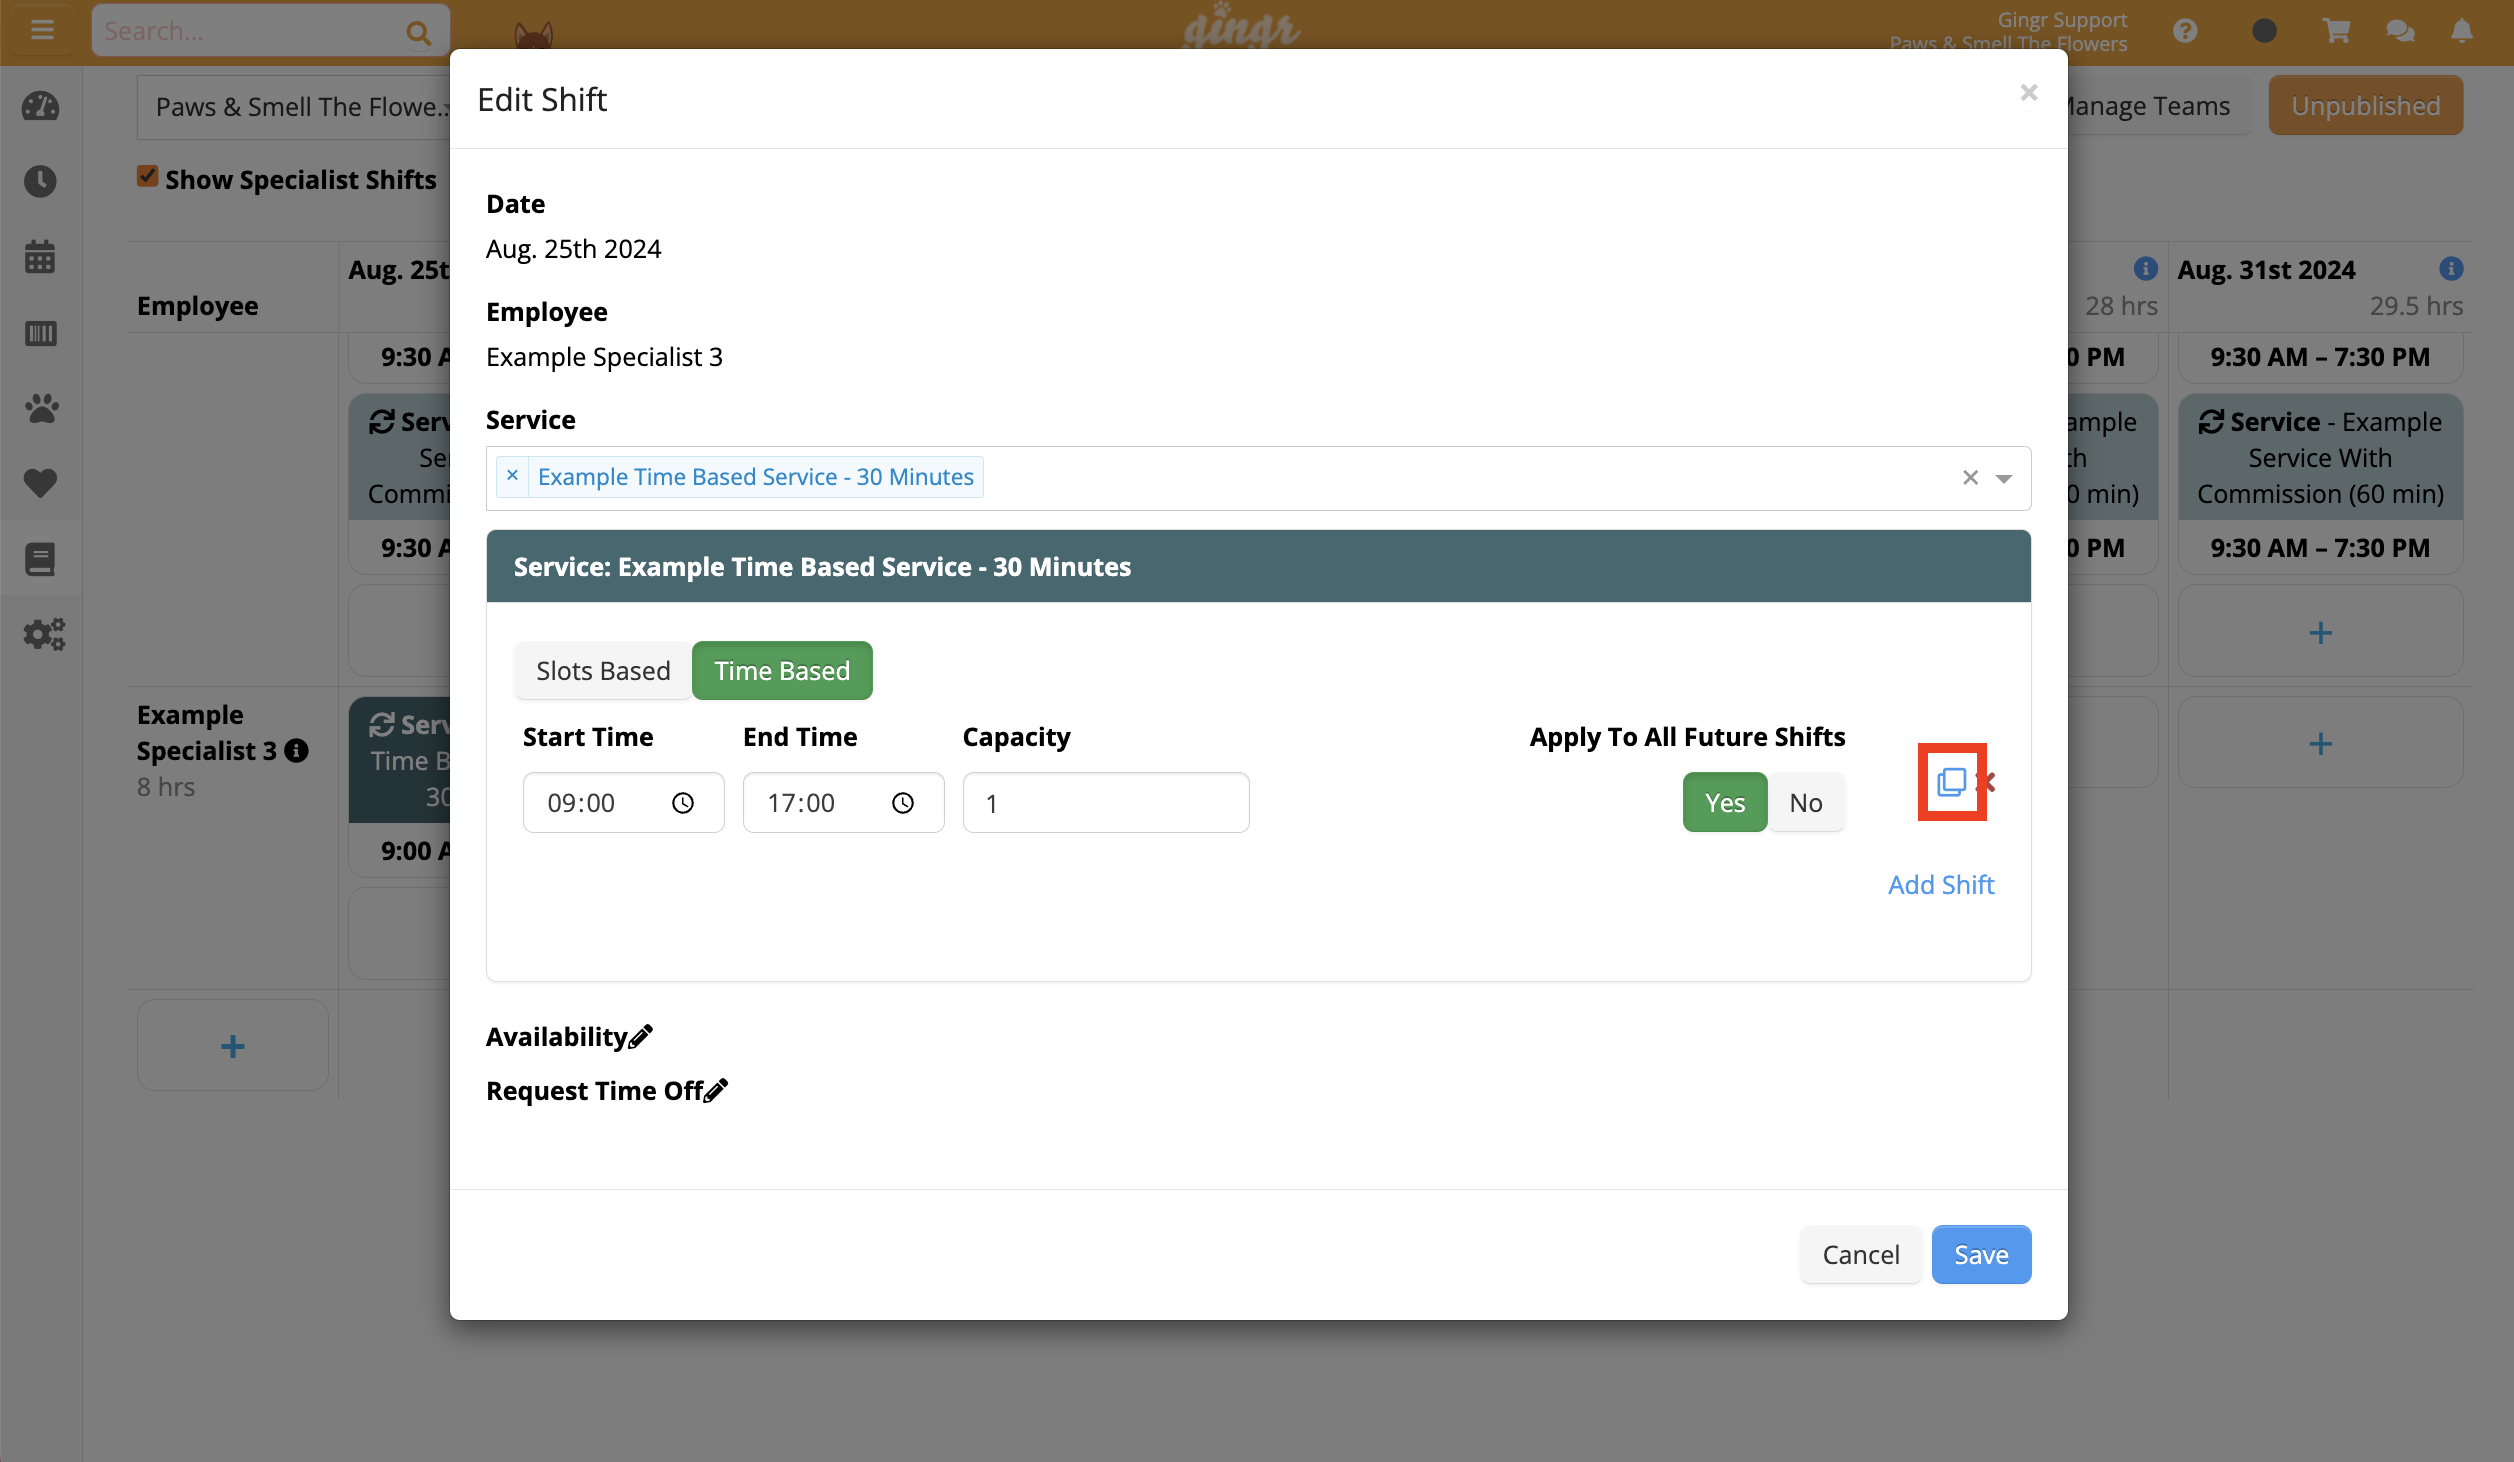
Task: Expand the Service dropdown arrow
Action: pyautogui.click(x=2004, y=479)
